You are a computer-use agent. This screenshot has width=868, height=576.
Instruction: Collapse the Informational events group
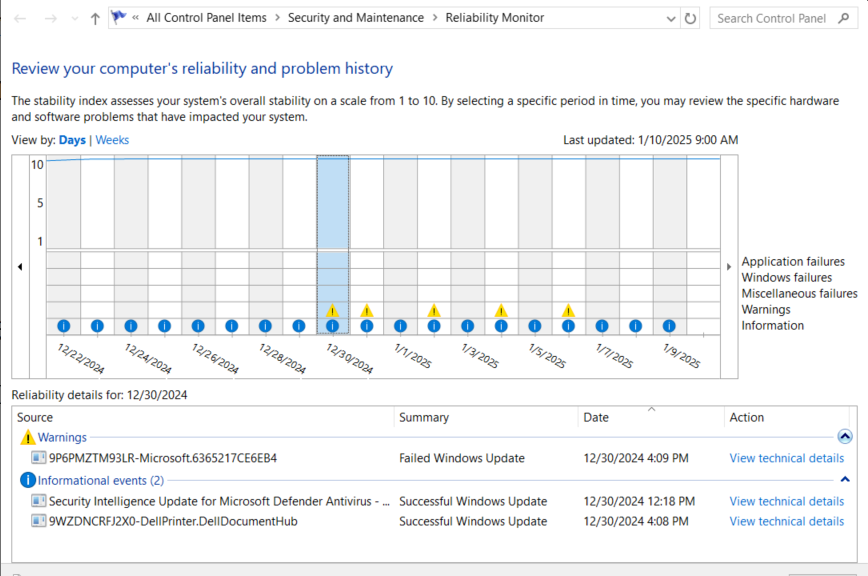click(x=845, y=479)
